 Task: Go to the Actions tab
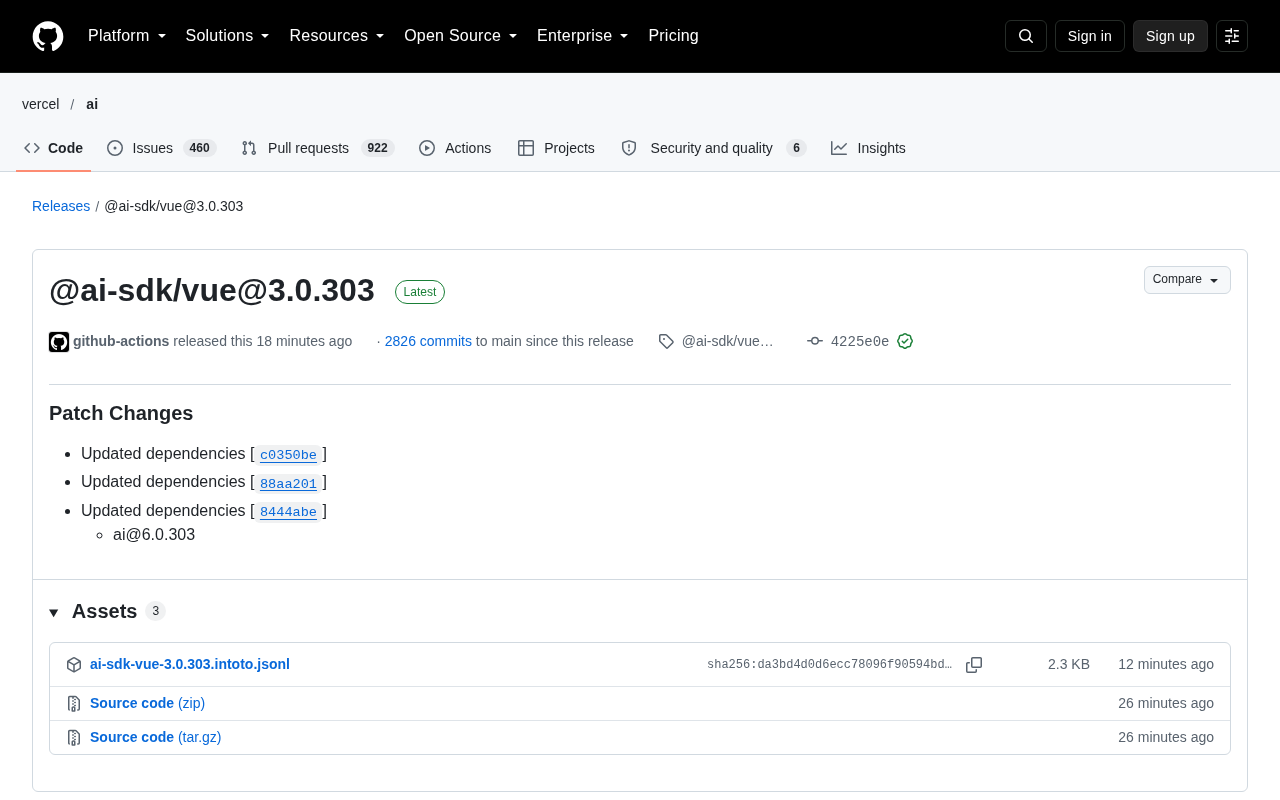click(x=455, y=148)
